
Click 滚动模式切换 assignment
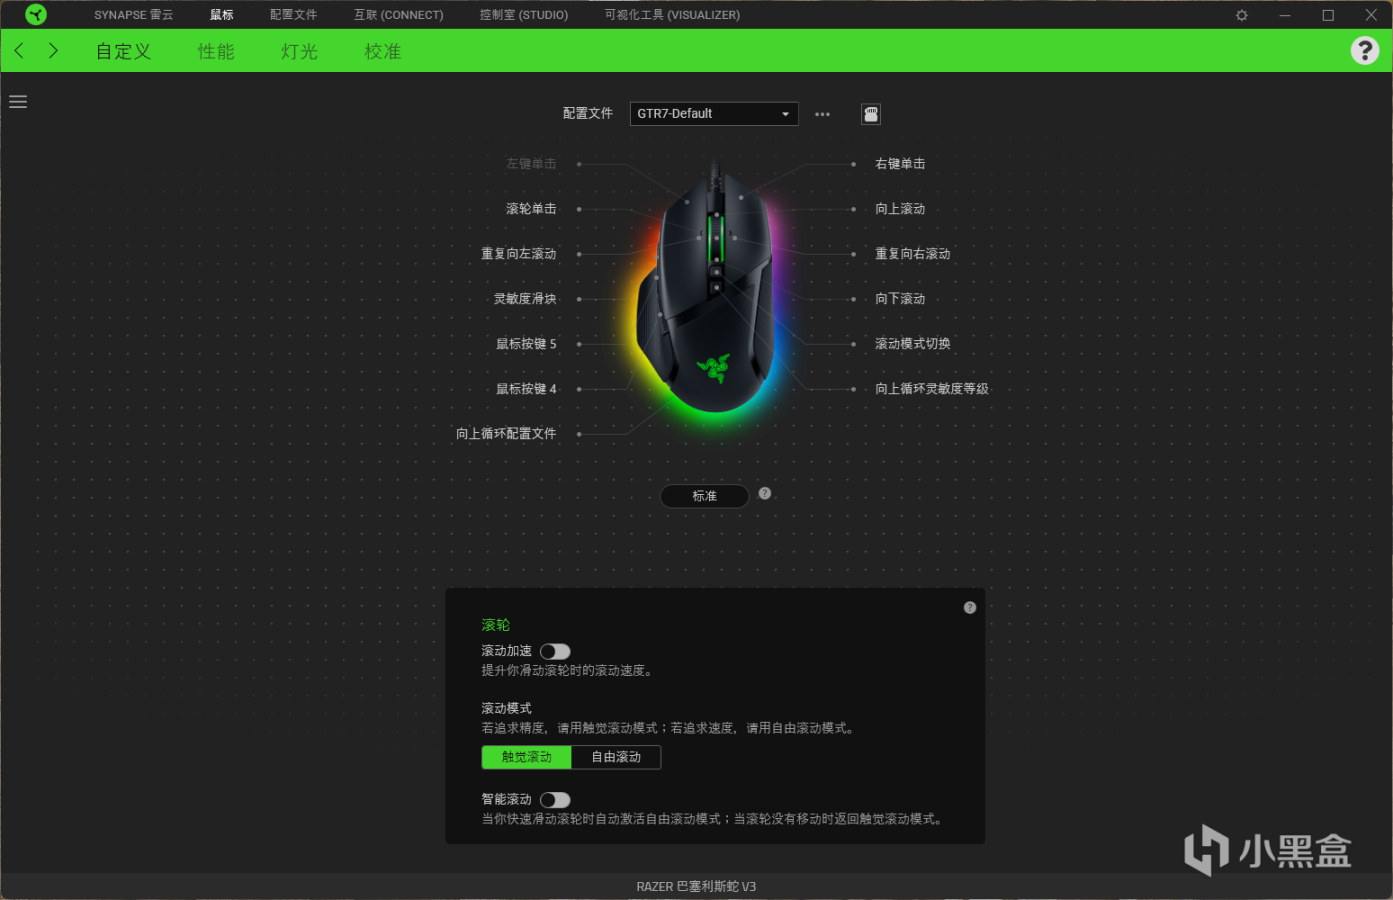pyautogui.click(x=913, y=344)
